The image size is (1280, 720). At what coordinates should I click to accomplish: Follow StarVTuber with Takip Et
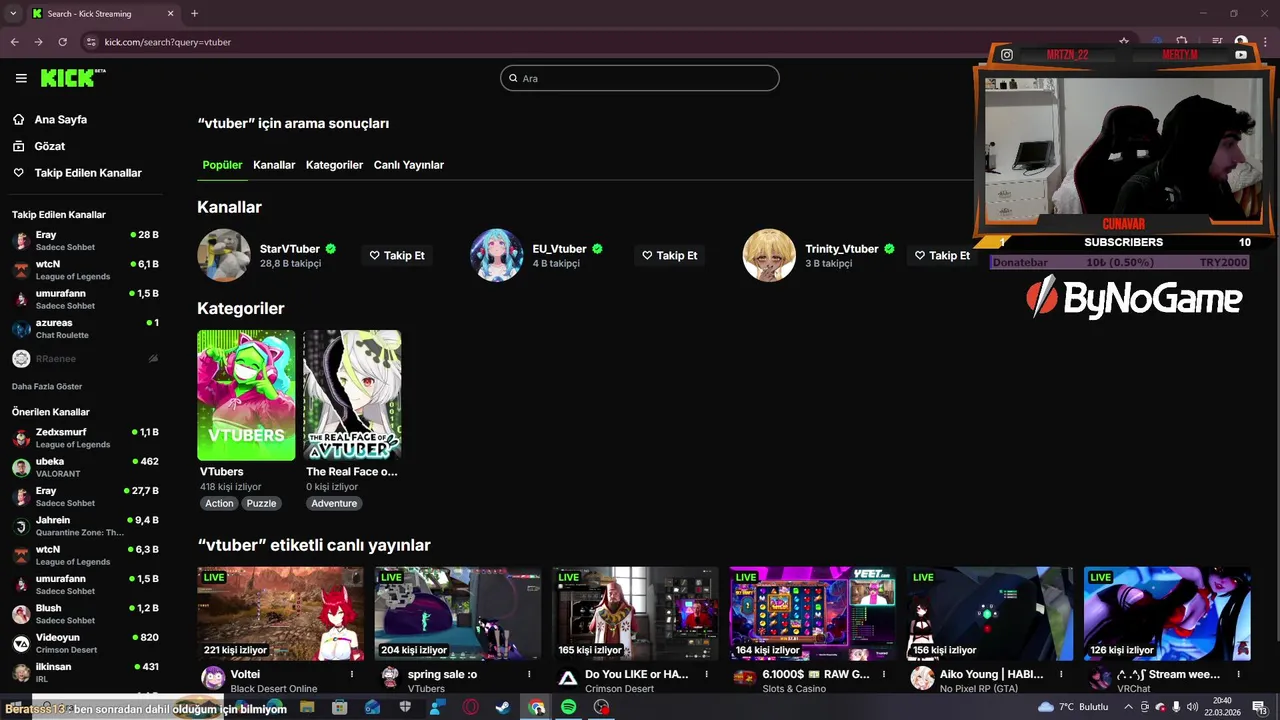(x=397, y=255)
